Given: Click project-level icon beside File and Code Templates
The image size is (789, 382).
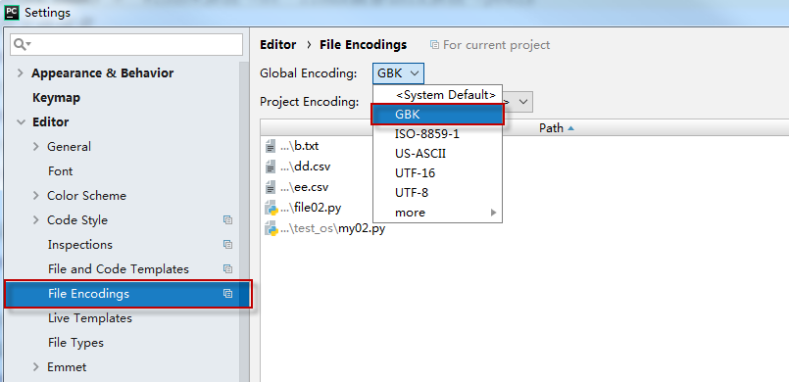Looking at the screenshot, I should (228, 269).
